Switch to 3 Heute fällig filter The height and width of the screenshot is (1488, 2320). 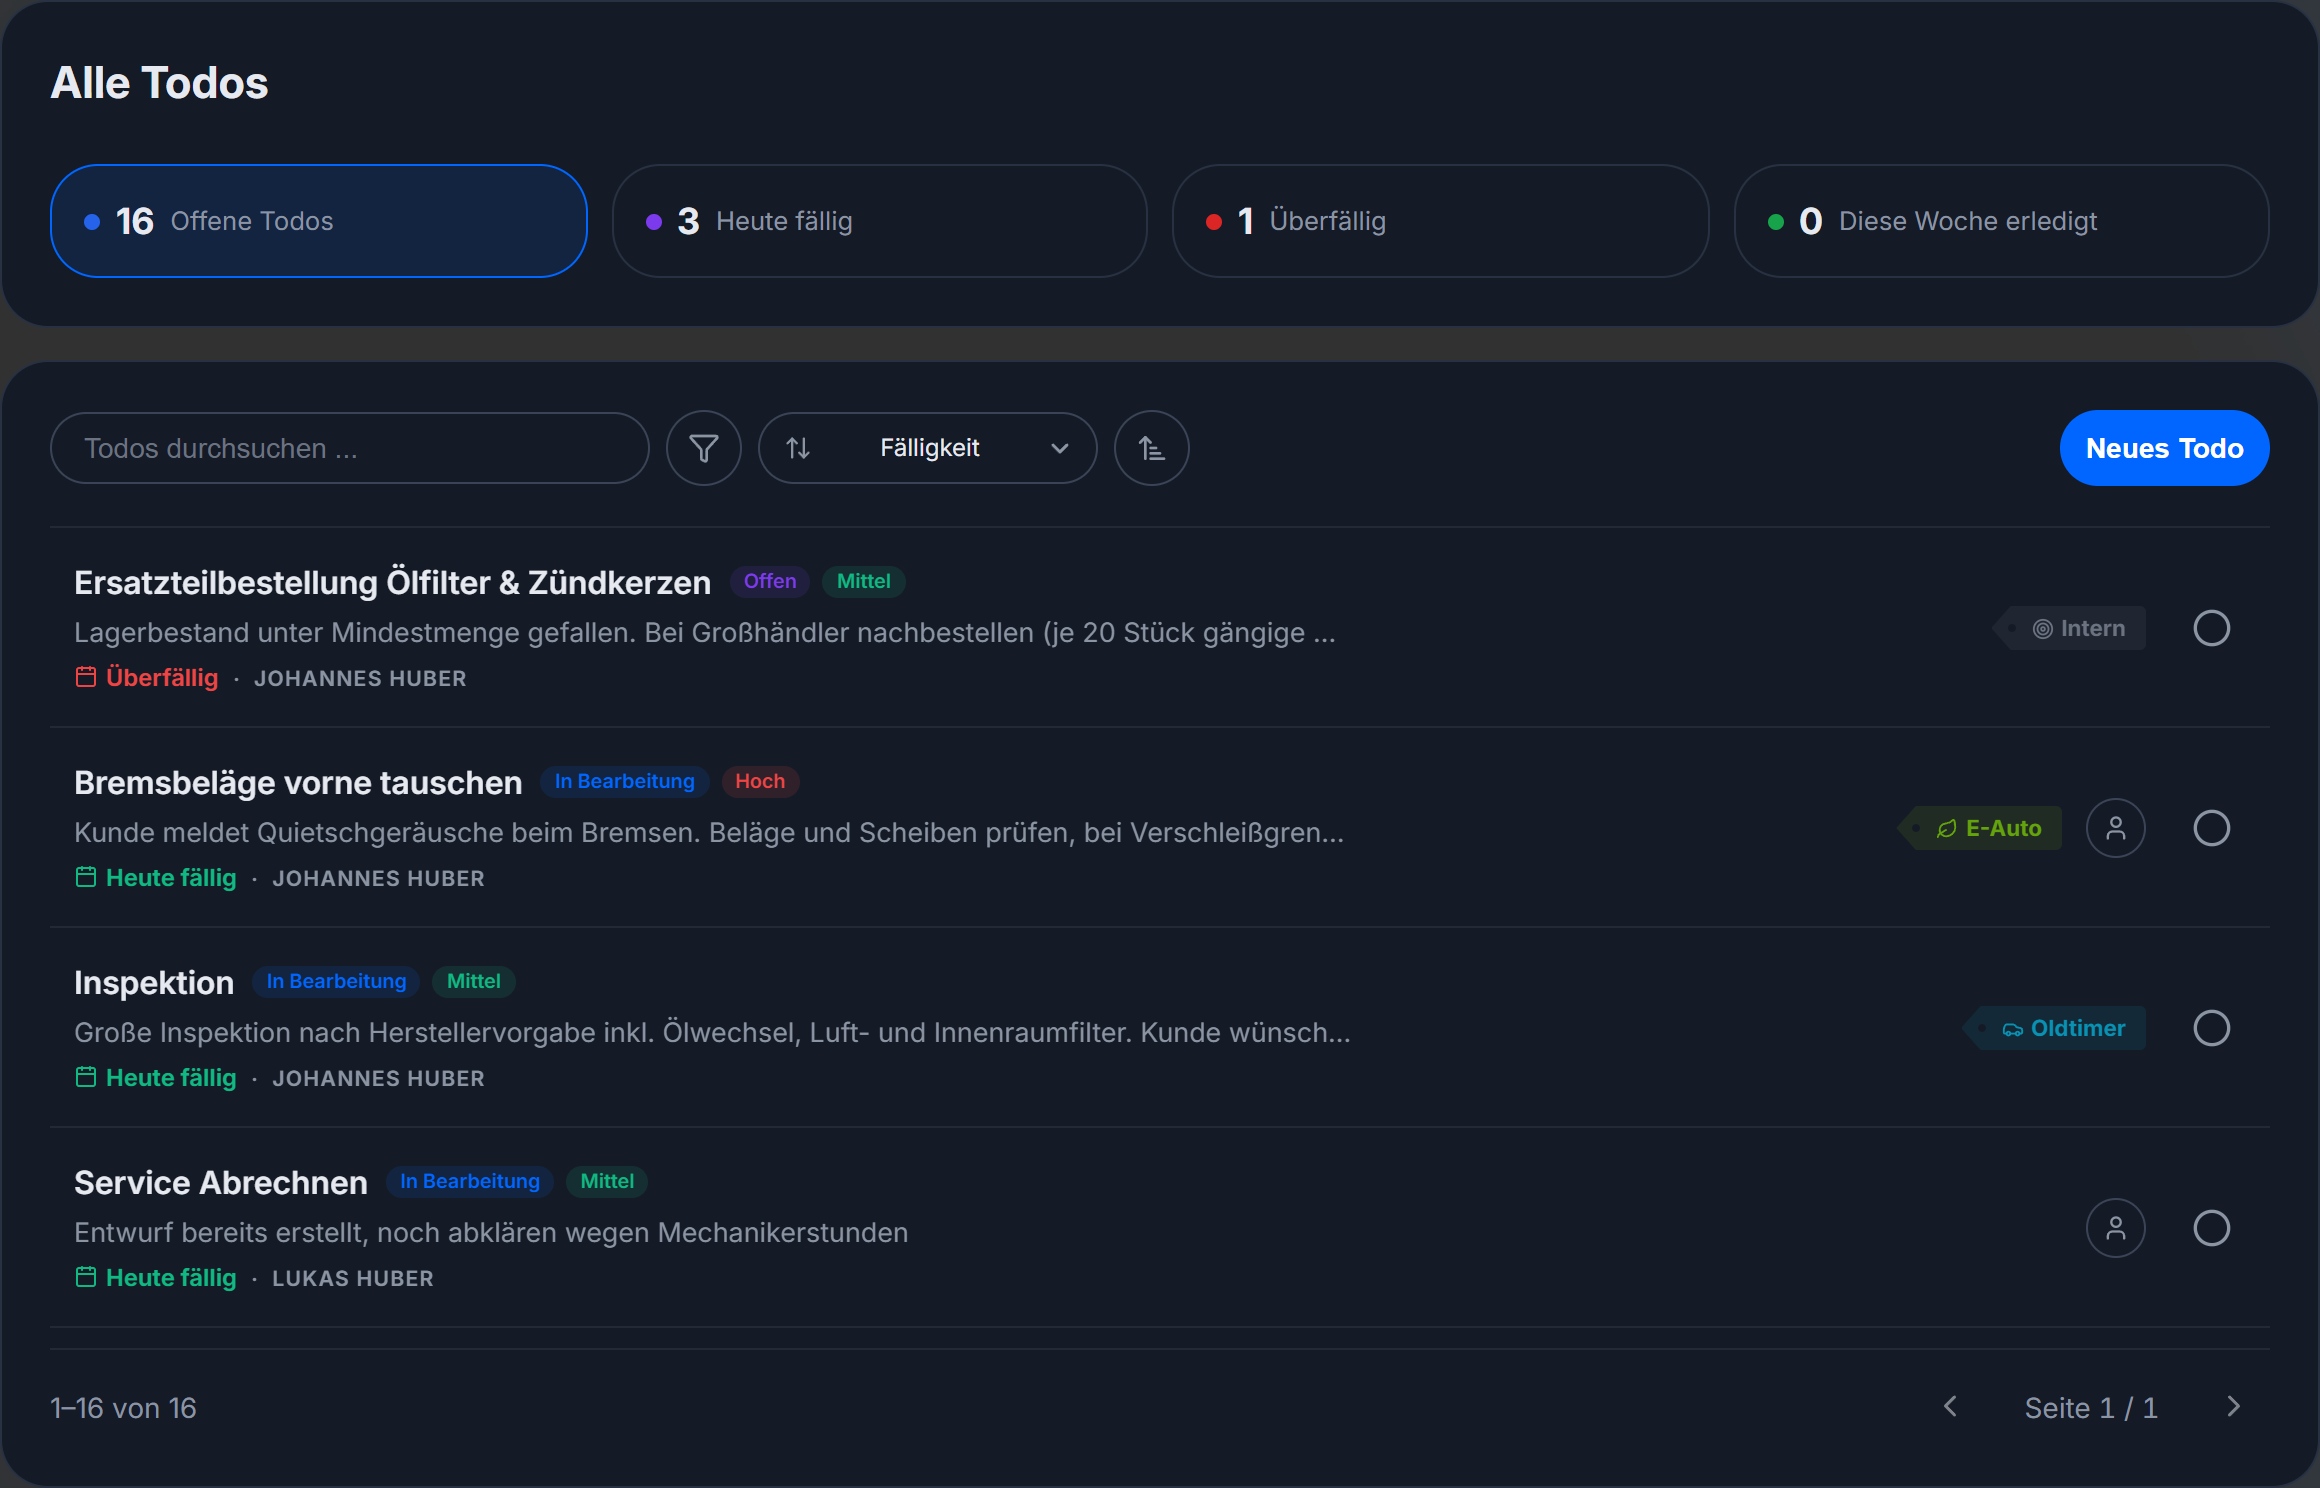click(x=880, y=221)
